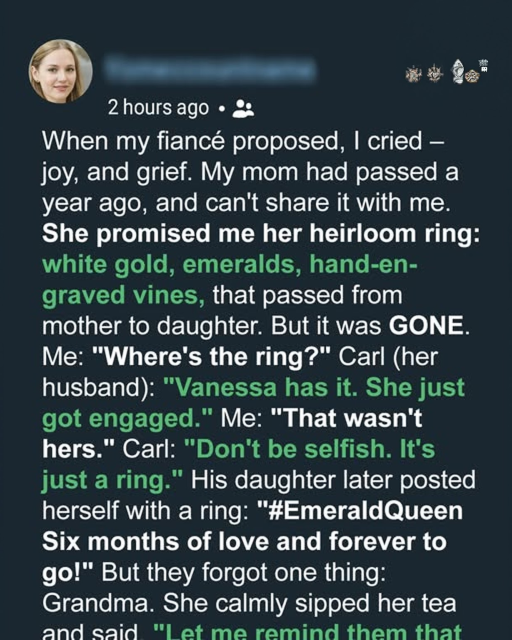Click the friends audience icon beside timestamp
The height and width of the screenshot is (640, 512).
[243, 109]
